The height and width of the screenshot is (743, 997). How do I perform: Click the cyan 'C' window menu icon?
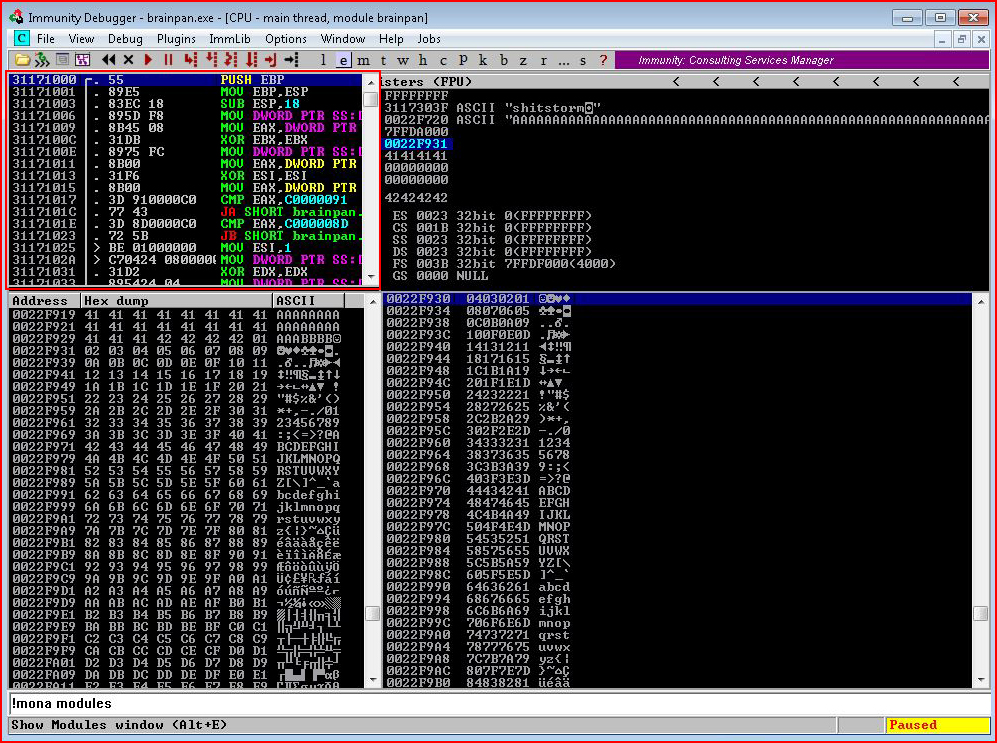coord(22,39)
